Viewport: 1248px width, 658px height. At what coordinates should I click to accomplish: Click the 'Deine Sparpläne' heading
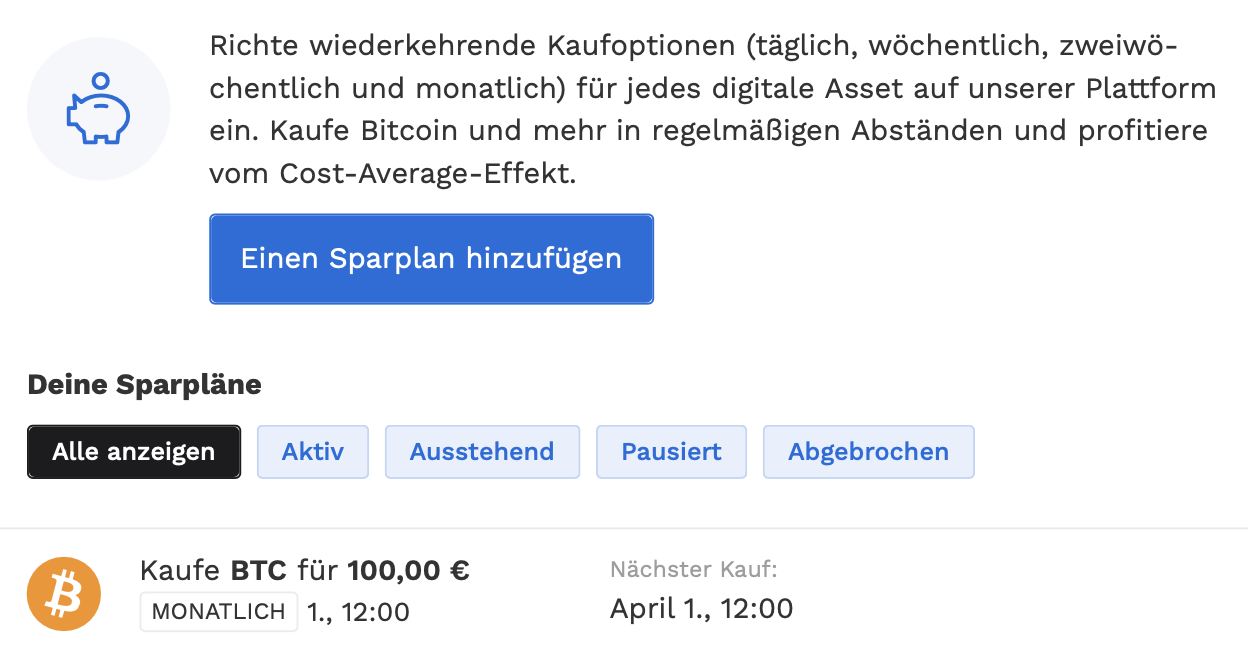144,385
